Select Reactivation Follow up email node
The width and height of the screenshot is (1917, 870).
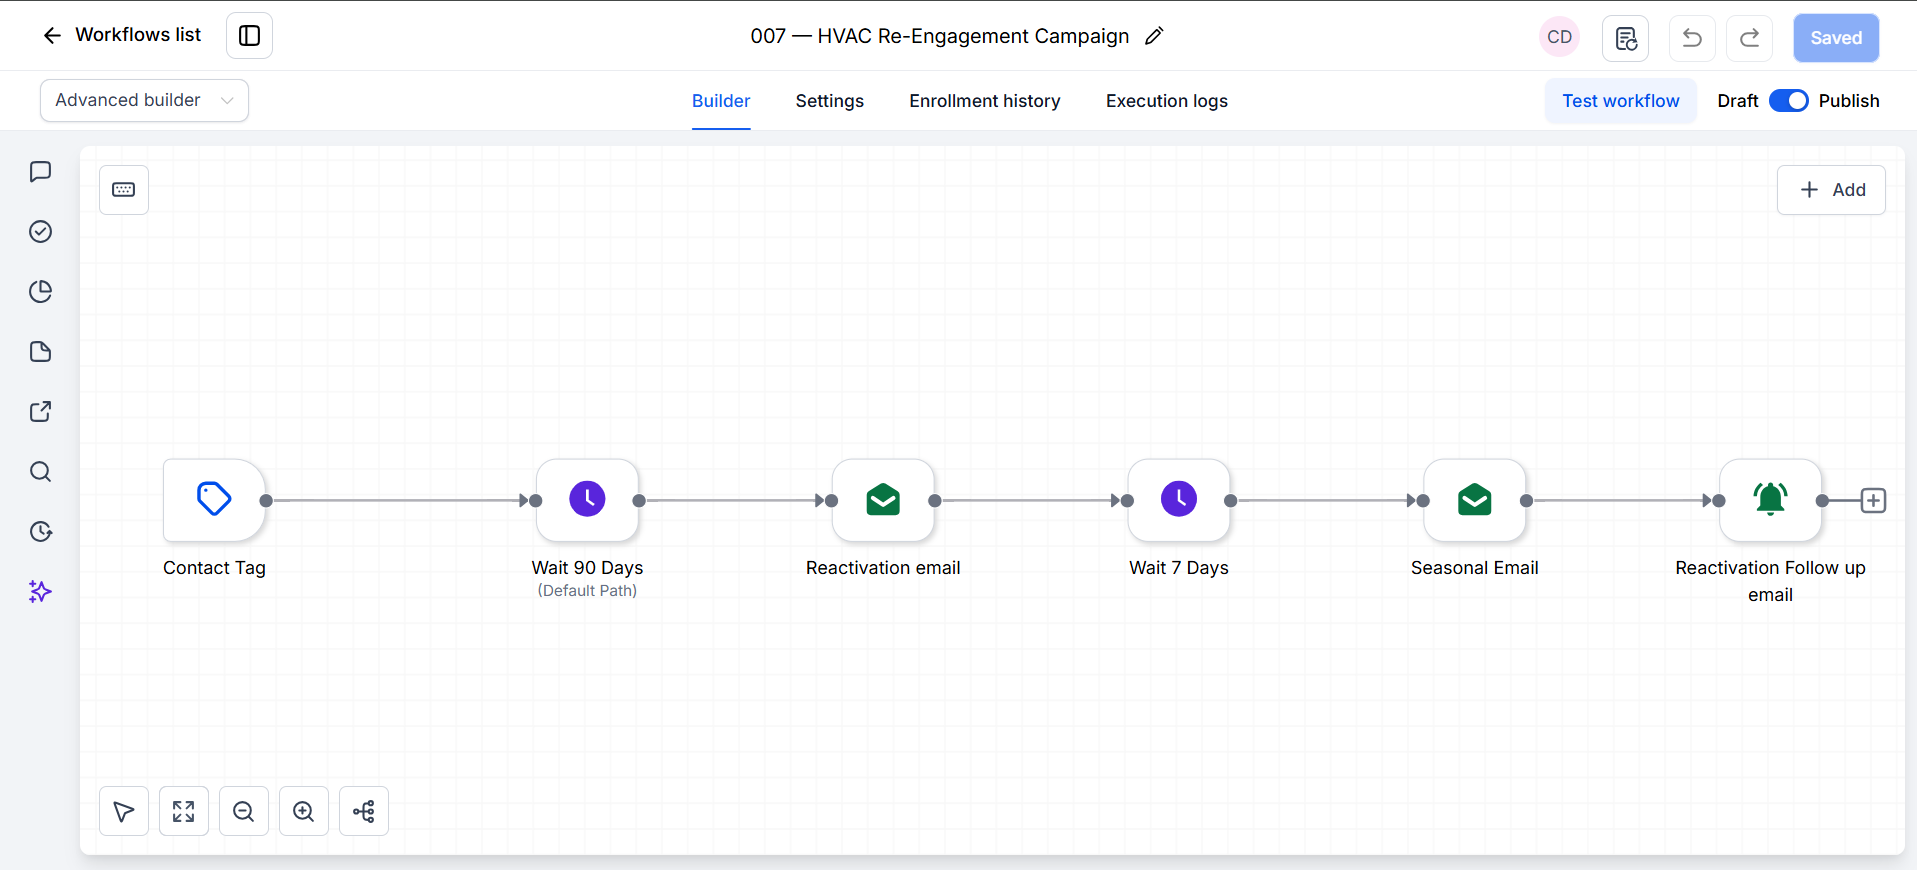(1770, 499)
